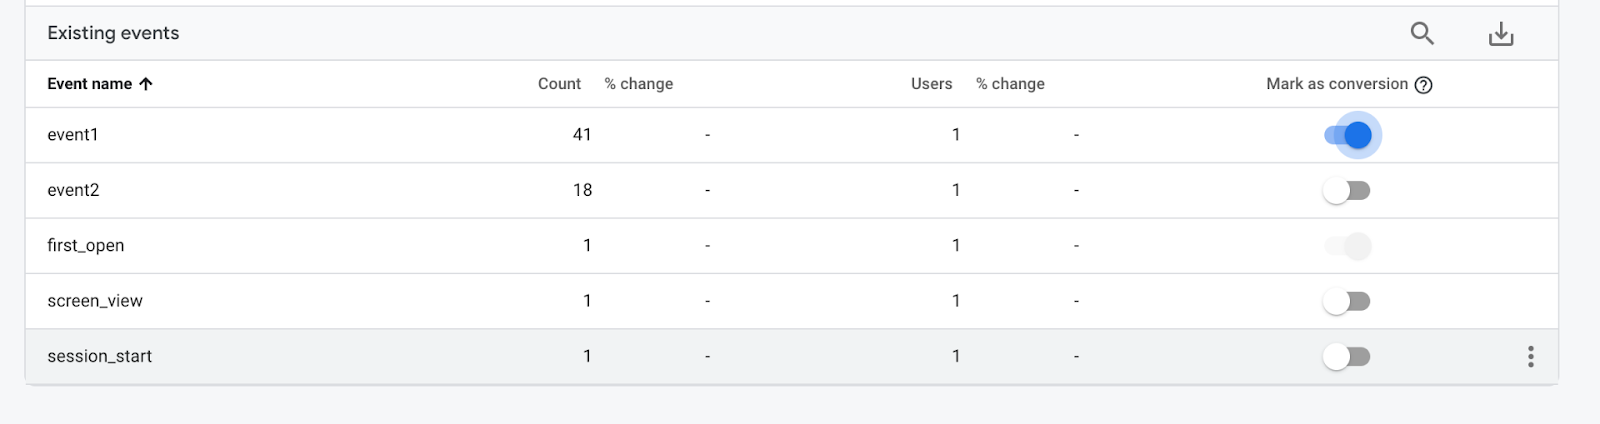Turn on session_start conversion toggle
This screenshot has width=1600, height=424.
point(1347,357)
